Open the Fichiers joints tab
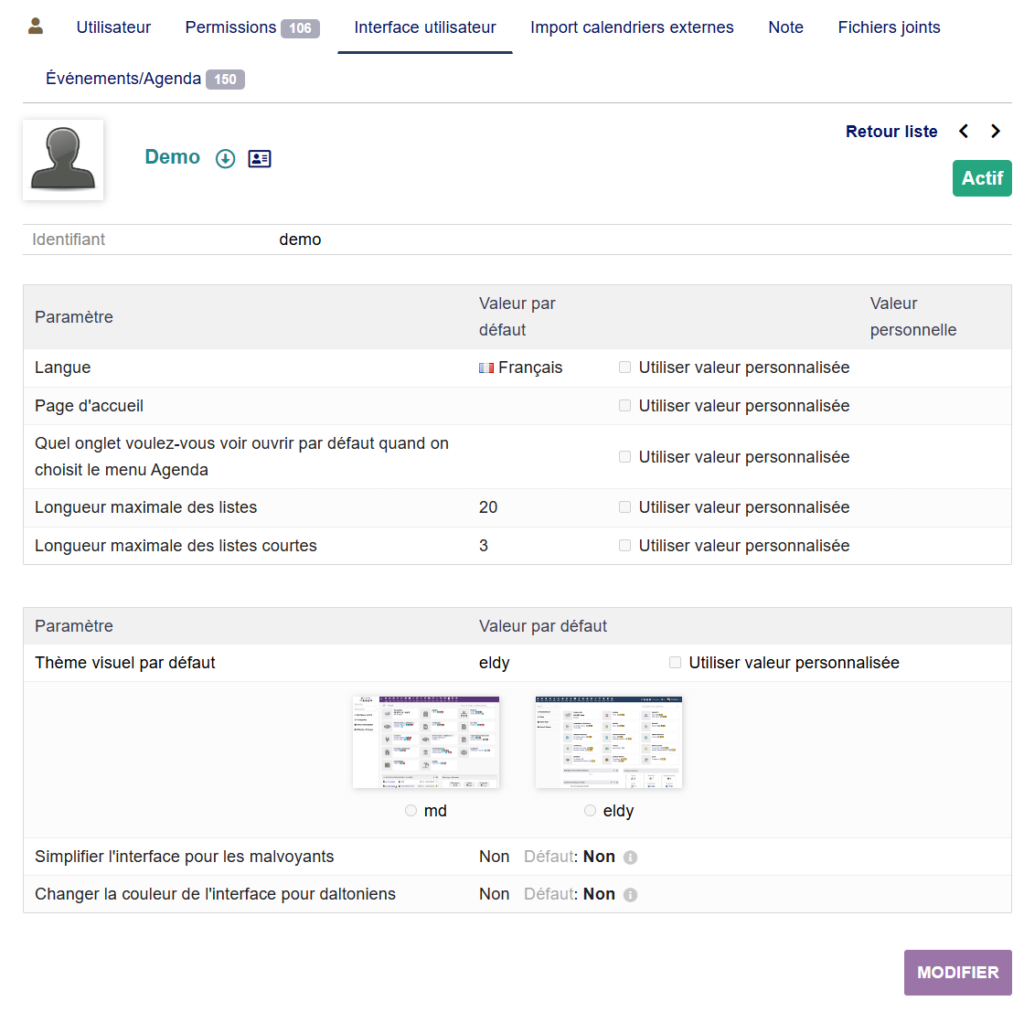Viewport: 1024px width, 1012px height. pyautogui.click(x=888, y=27)
